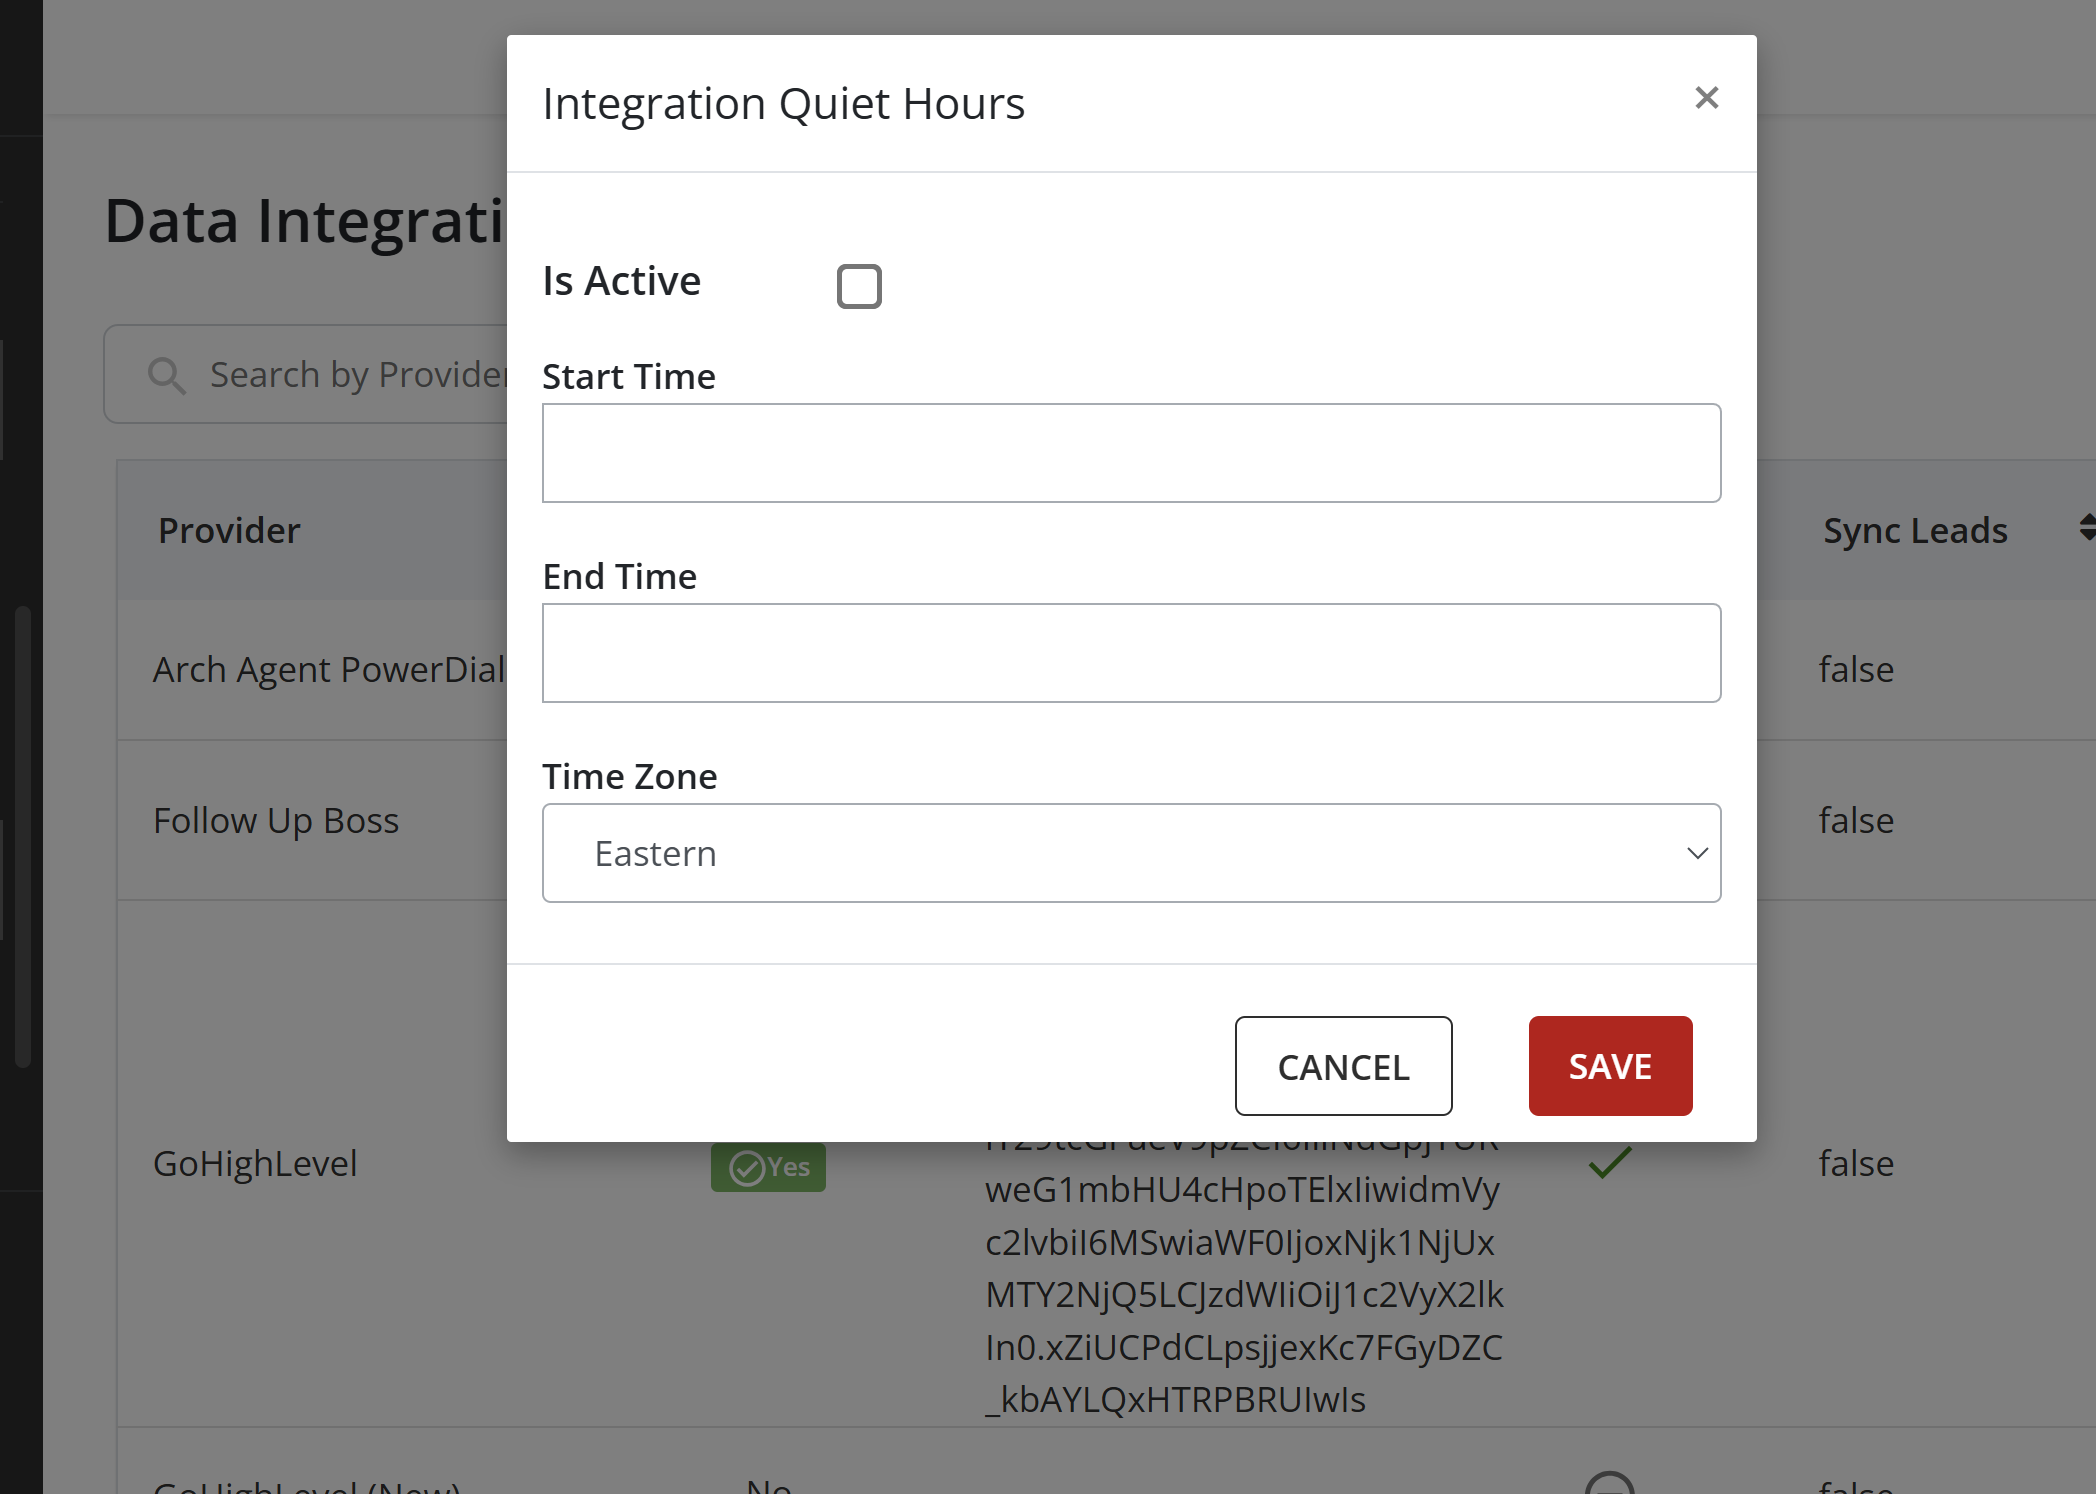Click the End Time input field
This screenshot has width=2096, height=1494.
click(x=1131, y=653)
